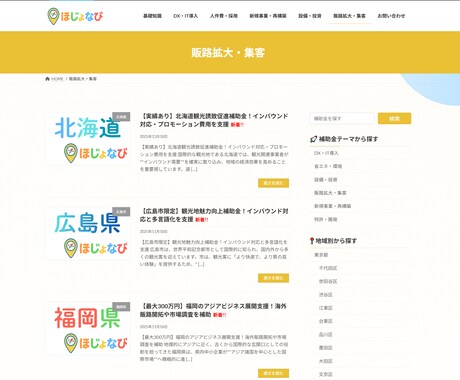This screenshot has height=380, width=460.
Task: Select 大田区 in the region list
Action: coord(326,361)
